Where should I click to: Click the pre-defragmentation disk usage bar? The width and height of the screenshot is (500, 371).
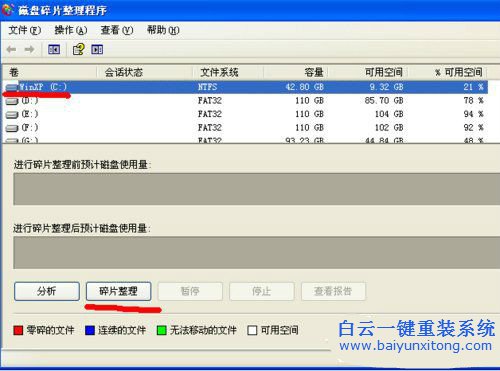coord(257,189)
